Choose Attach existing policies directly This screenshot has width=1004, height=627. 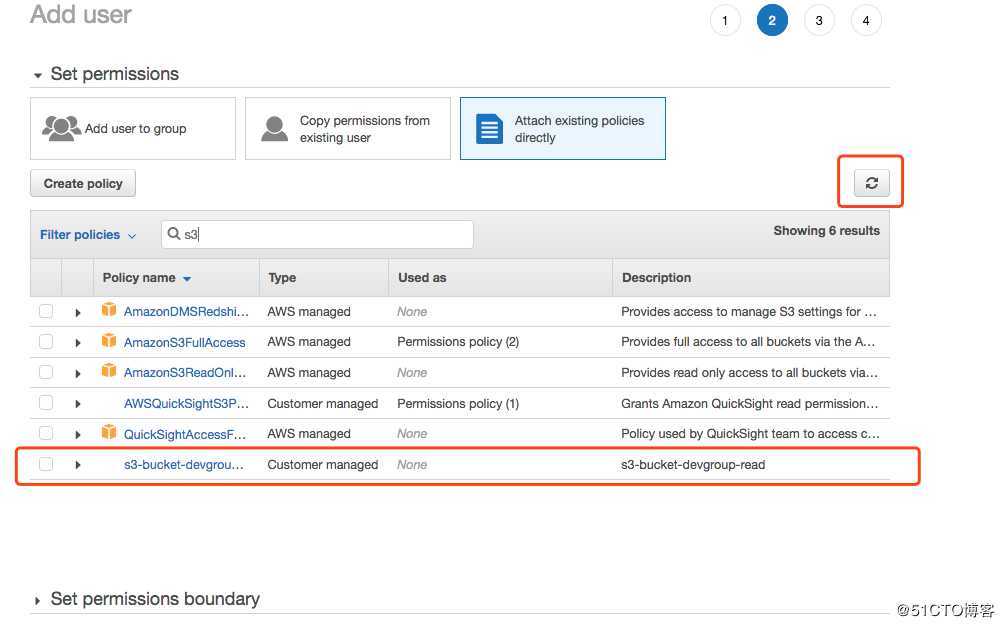click(563, 129)
